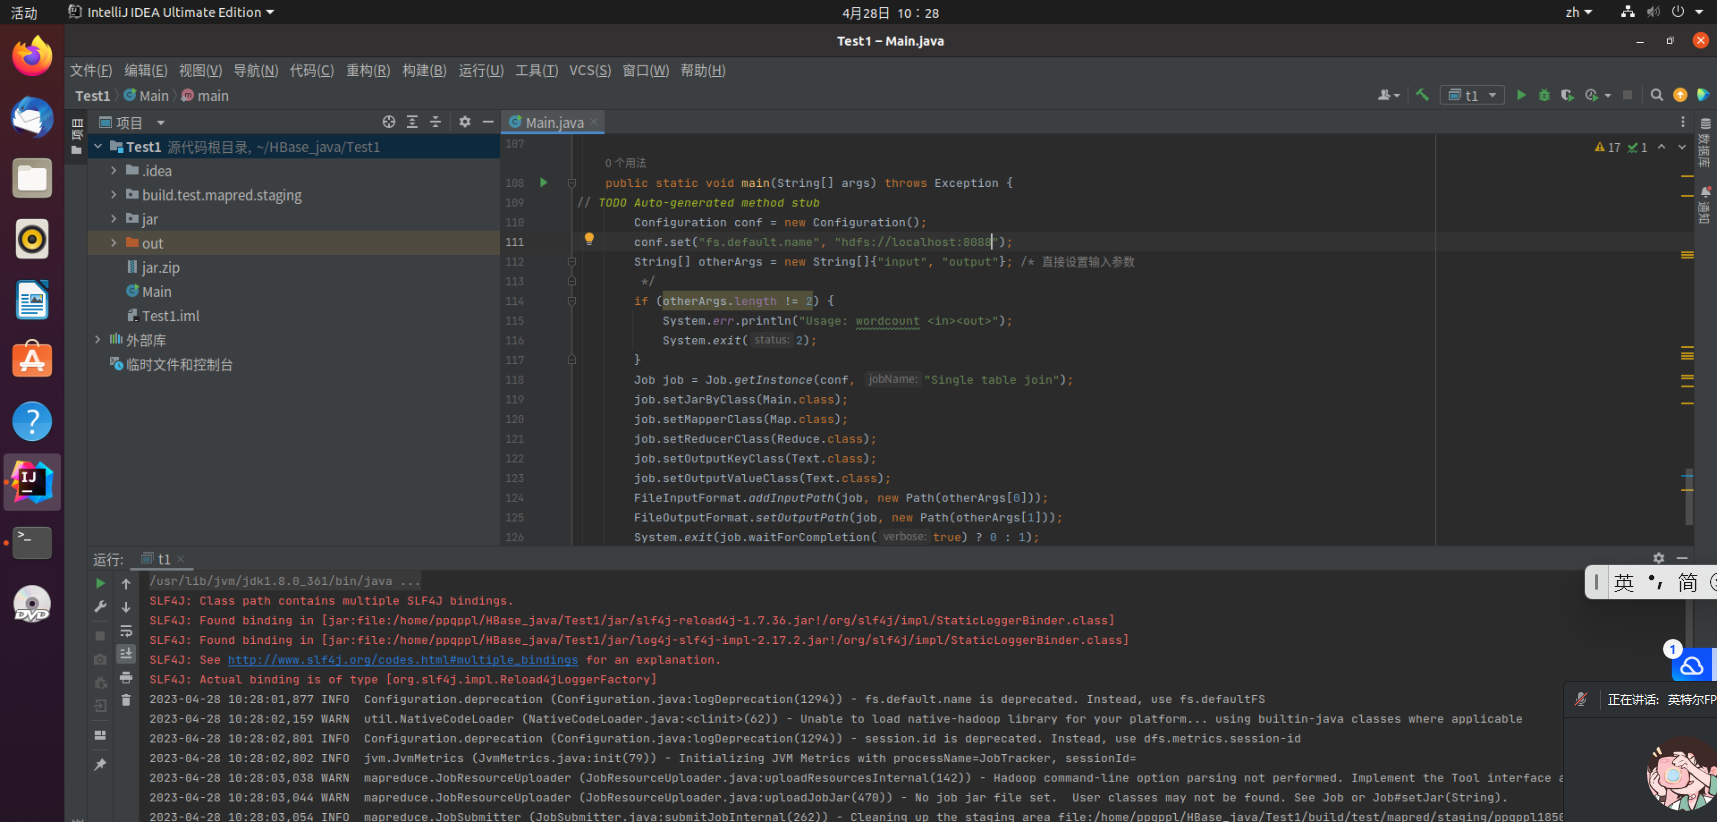Switch to the Main.java editor tab
Image resolution: width=1717 pixels, height=822 pixels.
pos(553,122)
